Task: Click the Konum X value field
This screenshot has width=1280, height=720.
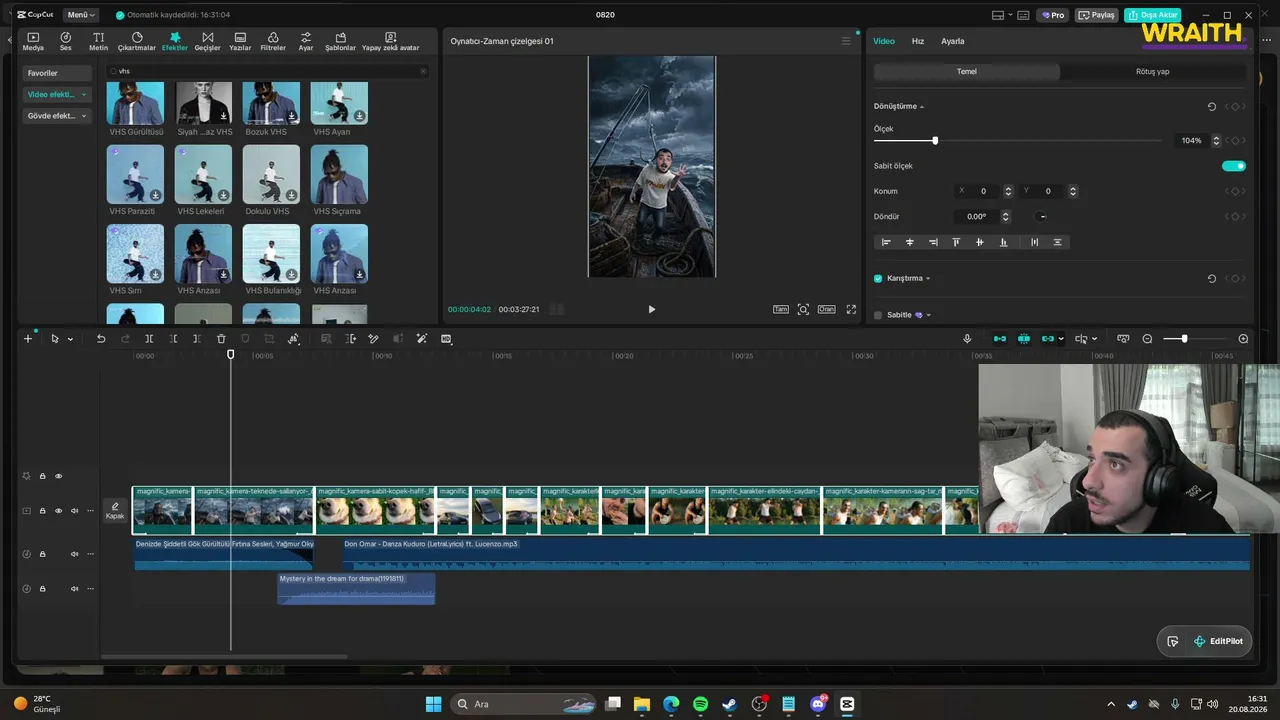Action: [x=985, y=191]
